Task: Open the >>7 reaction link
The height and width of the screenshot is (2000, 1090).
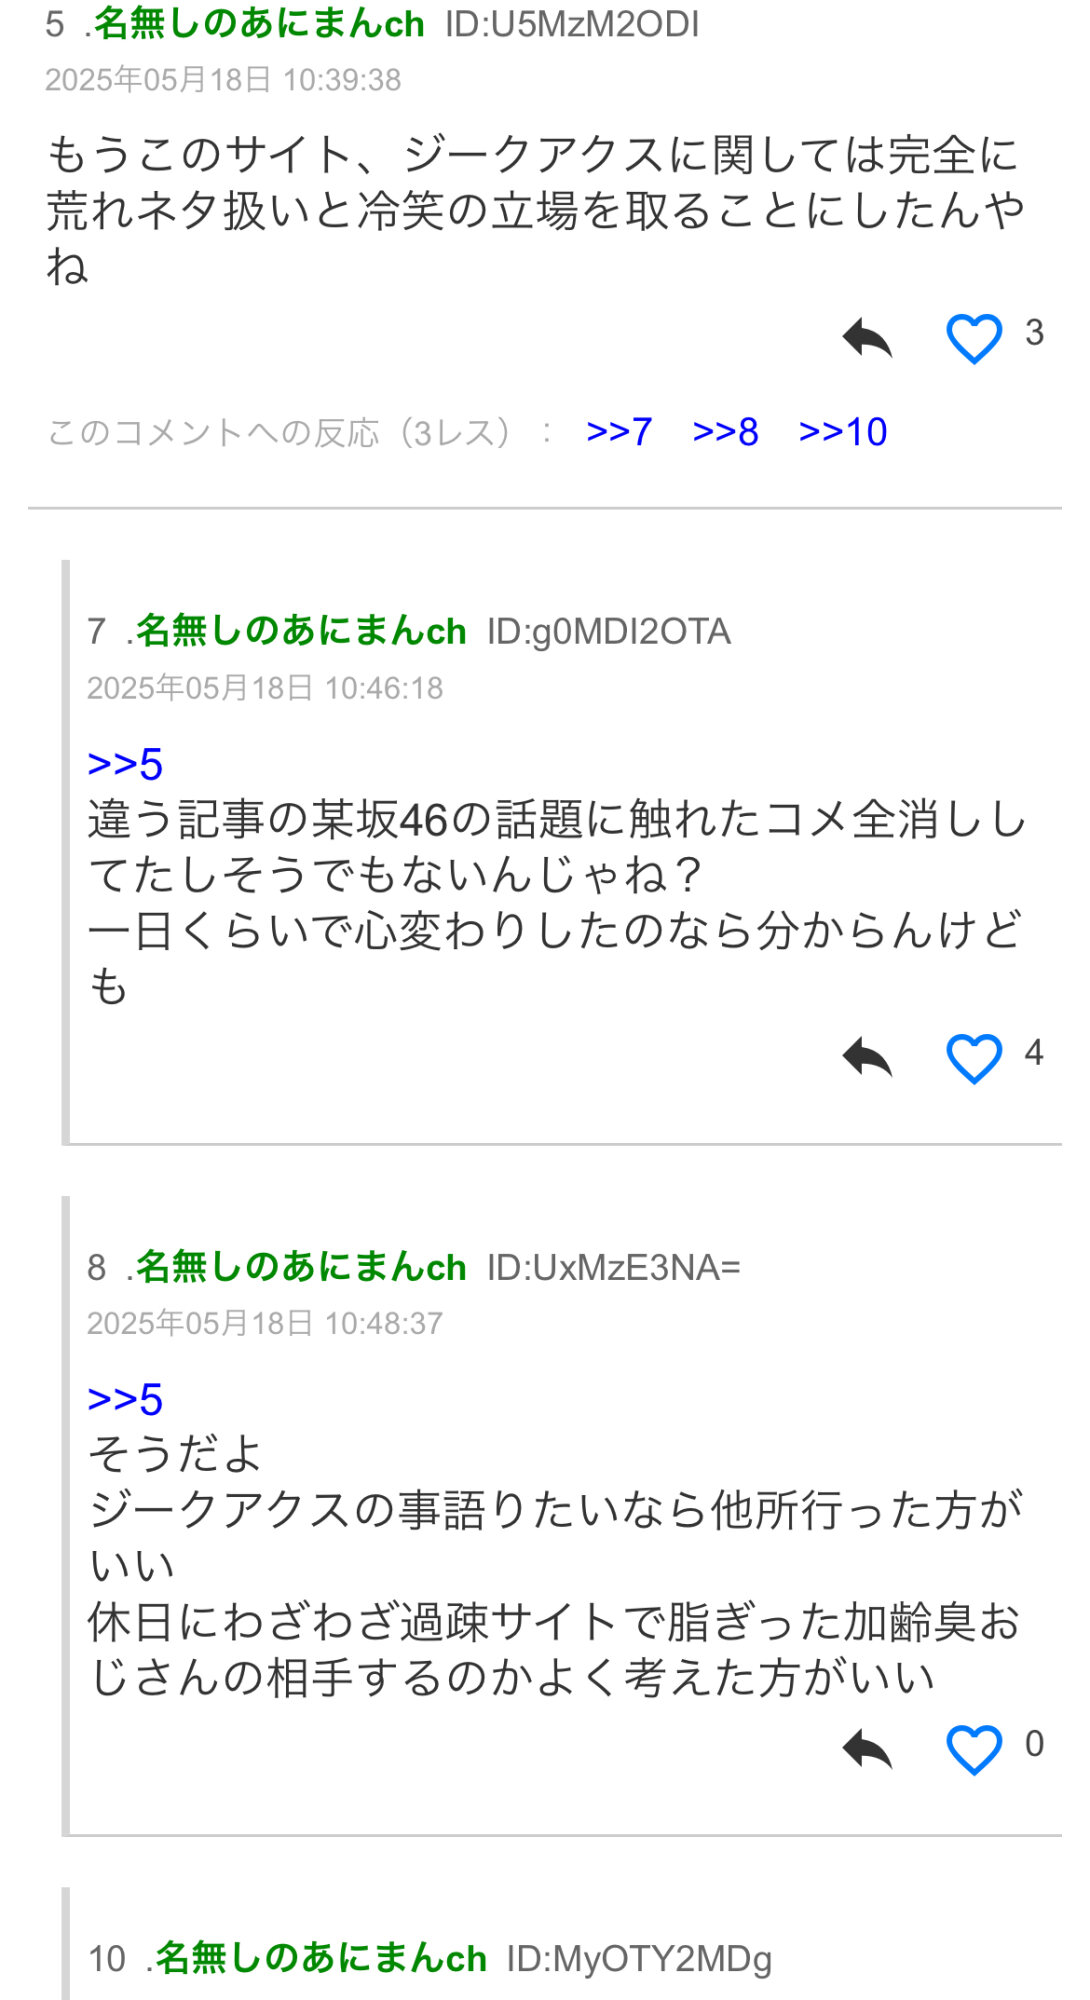Action: 619,432
